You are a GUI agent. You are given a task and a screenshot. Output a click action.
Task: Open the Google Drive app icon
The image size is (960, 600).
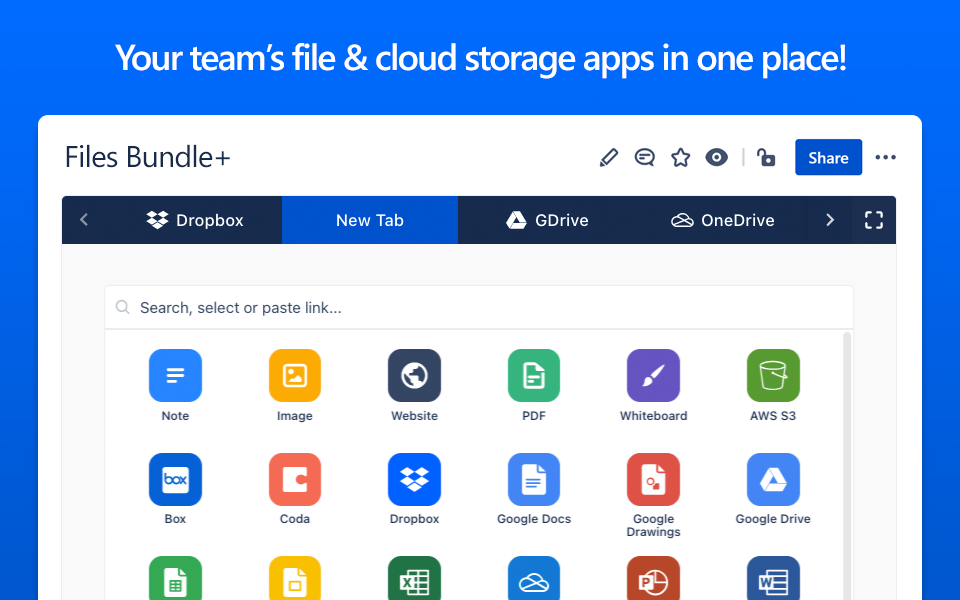click(773, 479)
